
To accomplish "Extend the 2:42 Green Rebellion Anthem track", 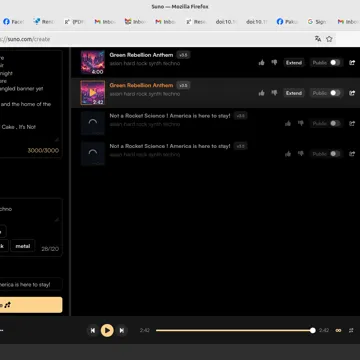I will click(294, 93).
